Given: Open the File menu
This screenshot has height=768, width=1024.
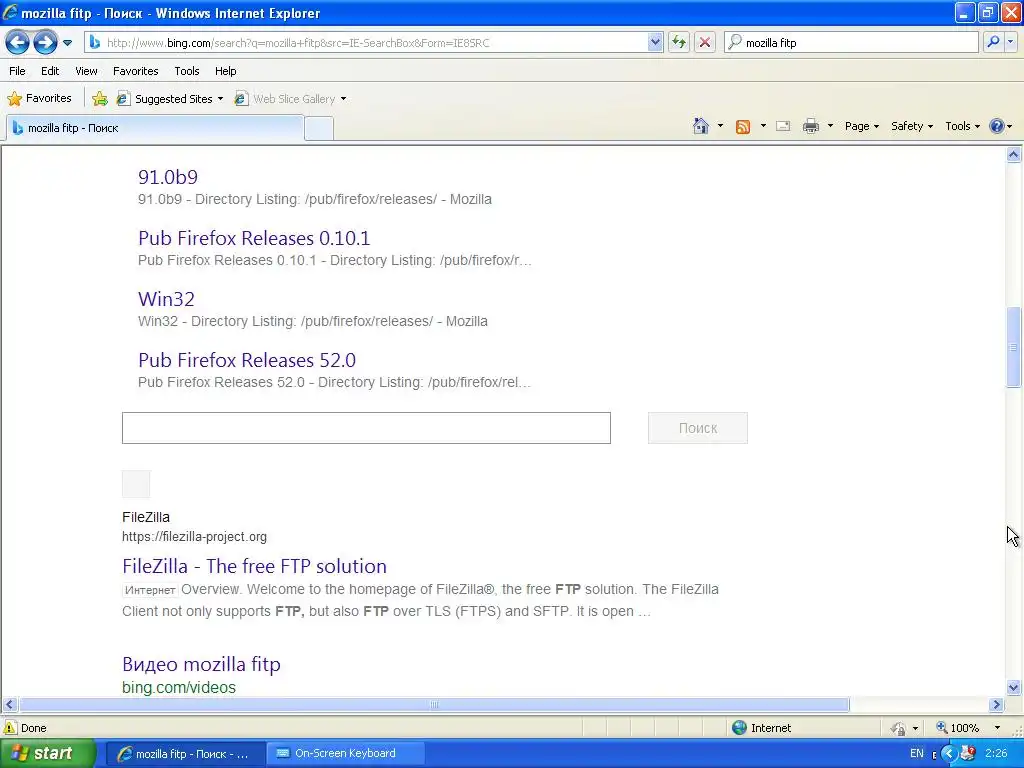Looking at the screenshot, I should [x=17, y=71].
